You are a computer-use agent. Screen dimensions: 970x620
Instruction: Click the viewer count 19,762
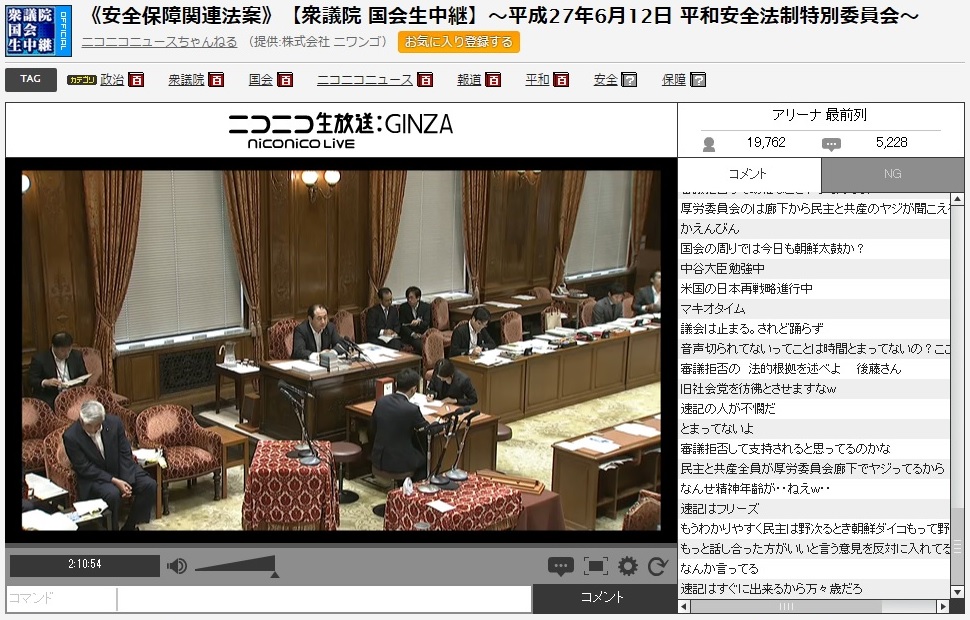(x=766, y=143)
